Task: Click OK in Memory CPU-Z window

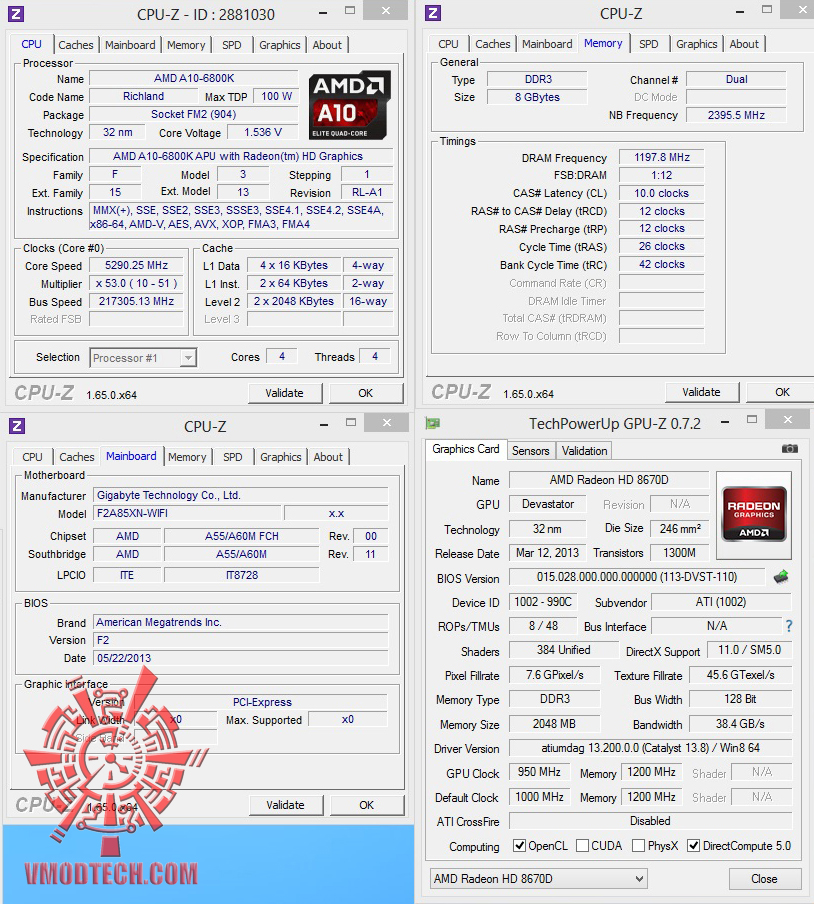Action: 782,392
